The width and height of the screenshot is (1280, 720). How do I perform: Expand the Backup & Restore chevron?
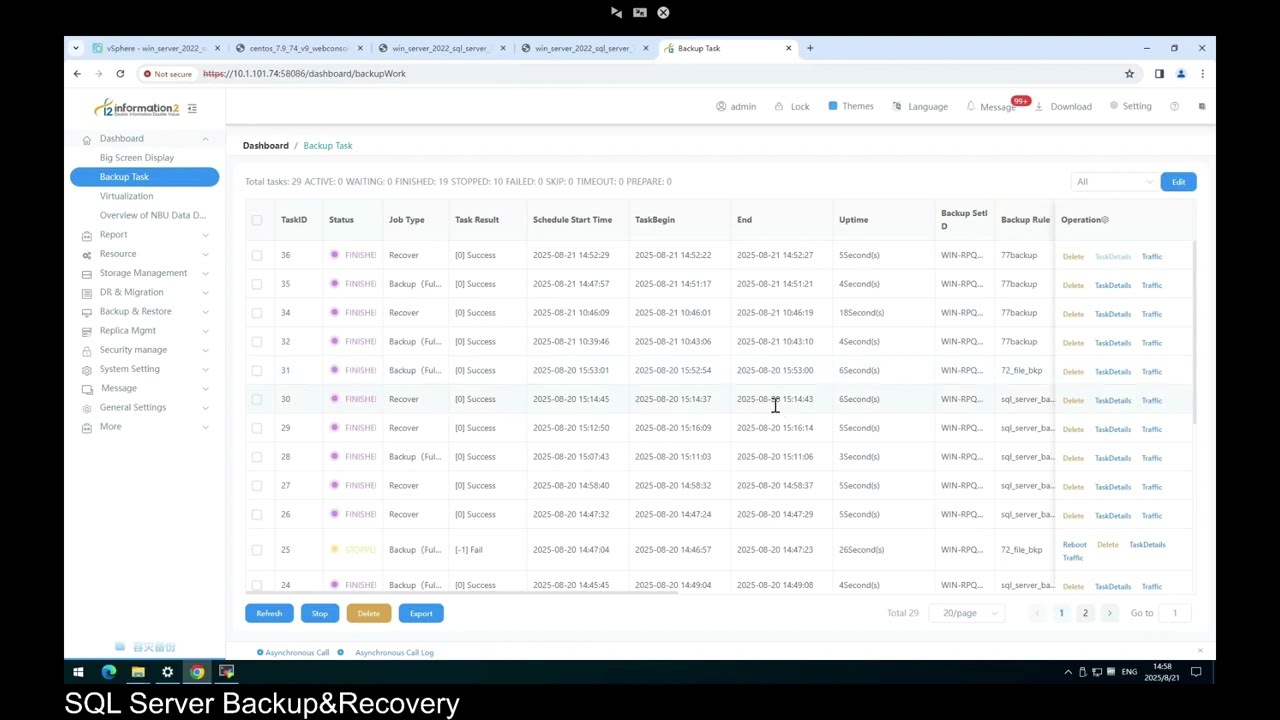click(205, 312)
